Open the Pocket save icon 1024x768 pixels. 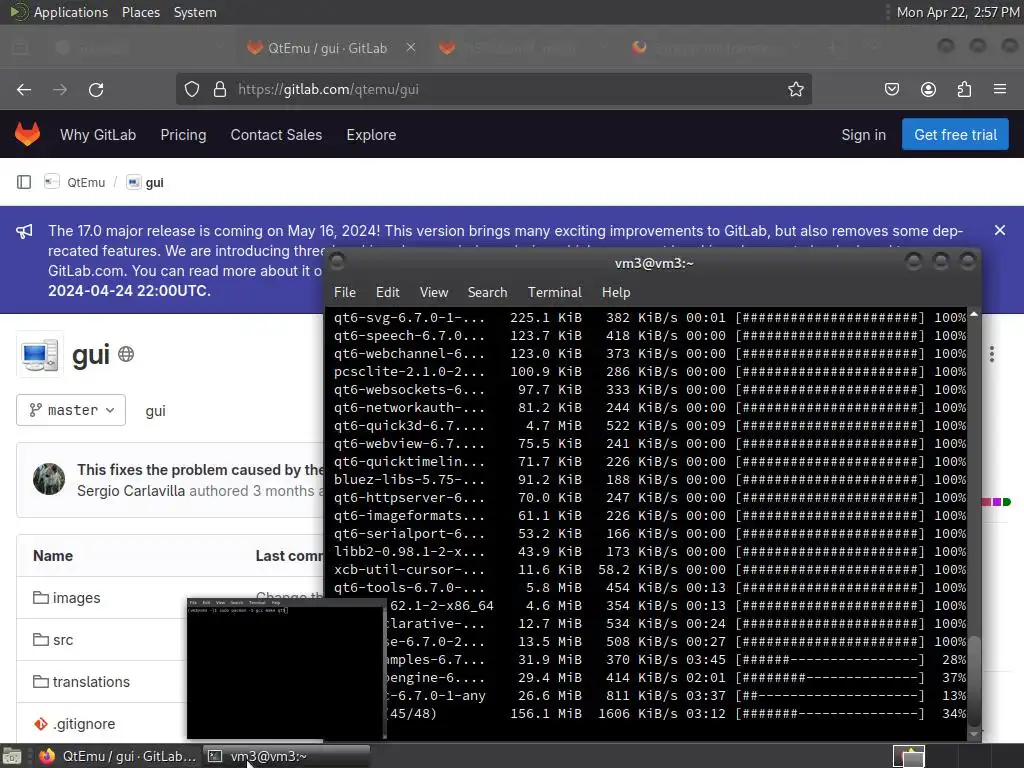point(891,89)
